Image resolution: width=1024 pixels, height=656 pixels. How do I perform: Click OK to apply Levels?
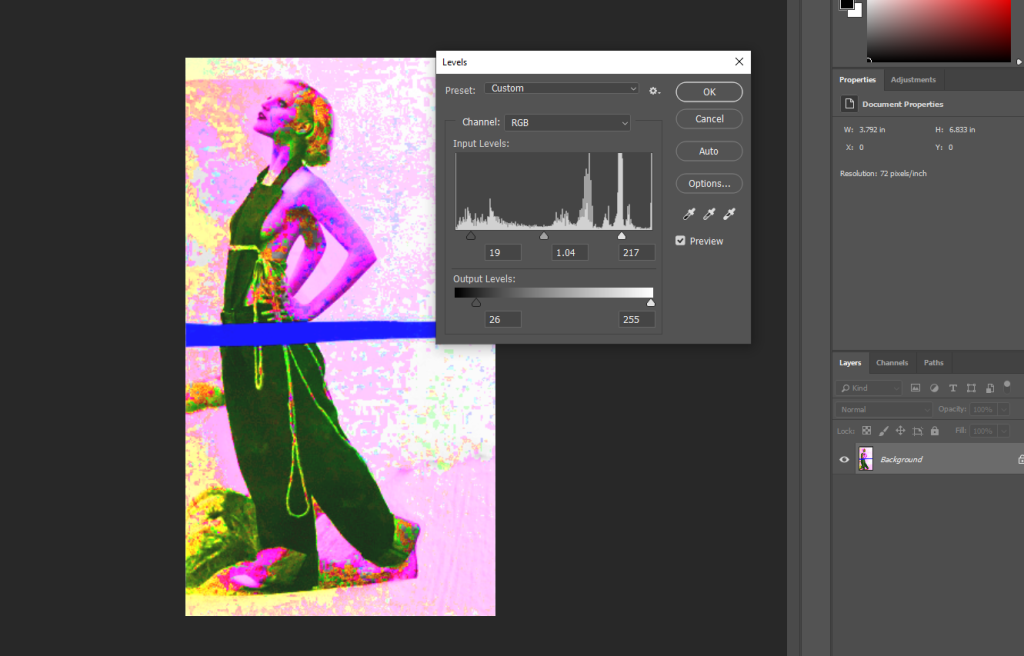point(709,92)
